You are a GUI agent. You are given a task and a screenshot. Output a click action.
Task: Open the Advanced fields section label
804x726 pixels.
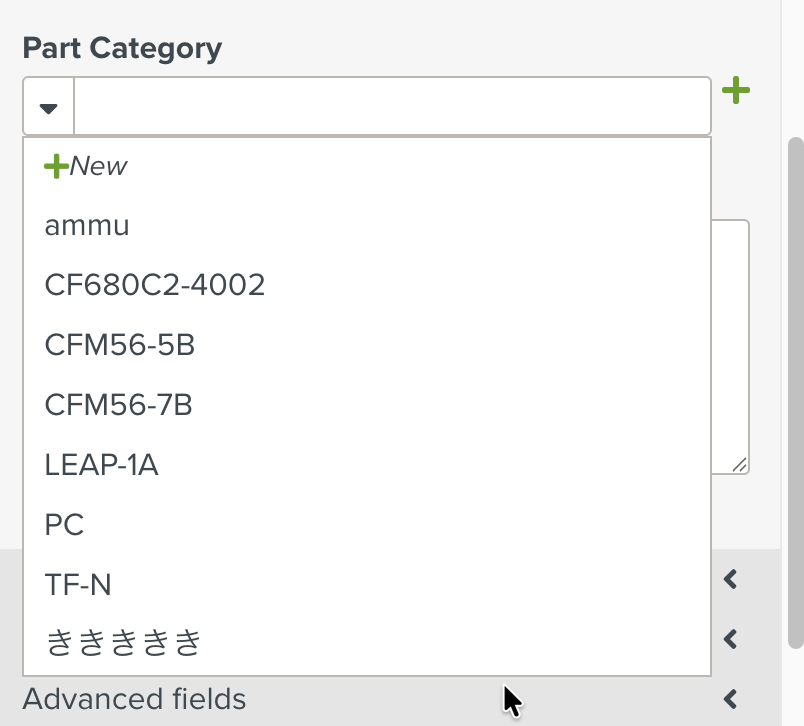pos(134,699)
